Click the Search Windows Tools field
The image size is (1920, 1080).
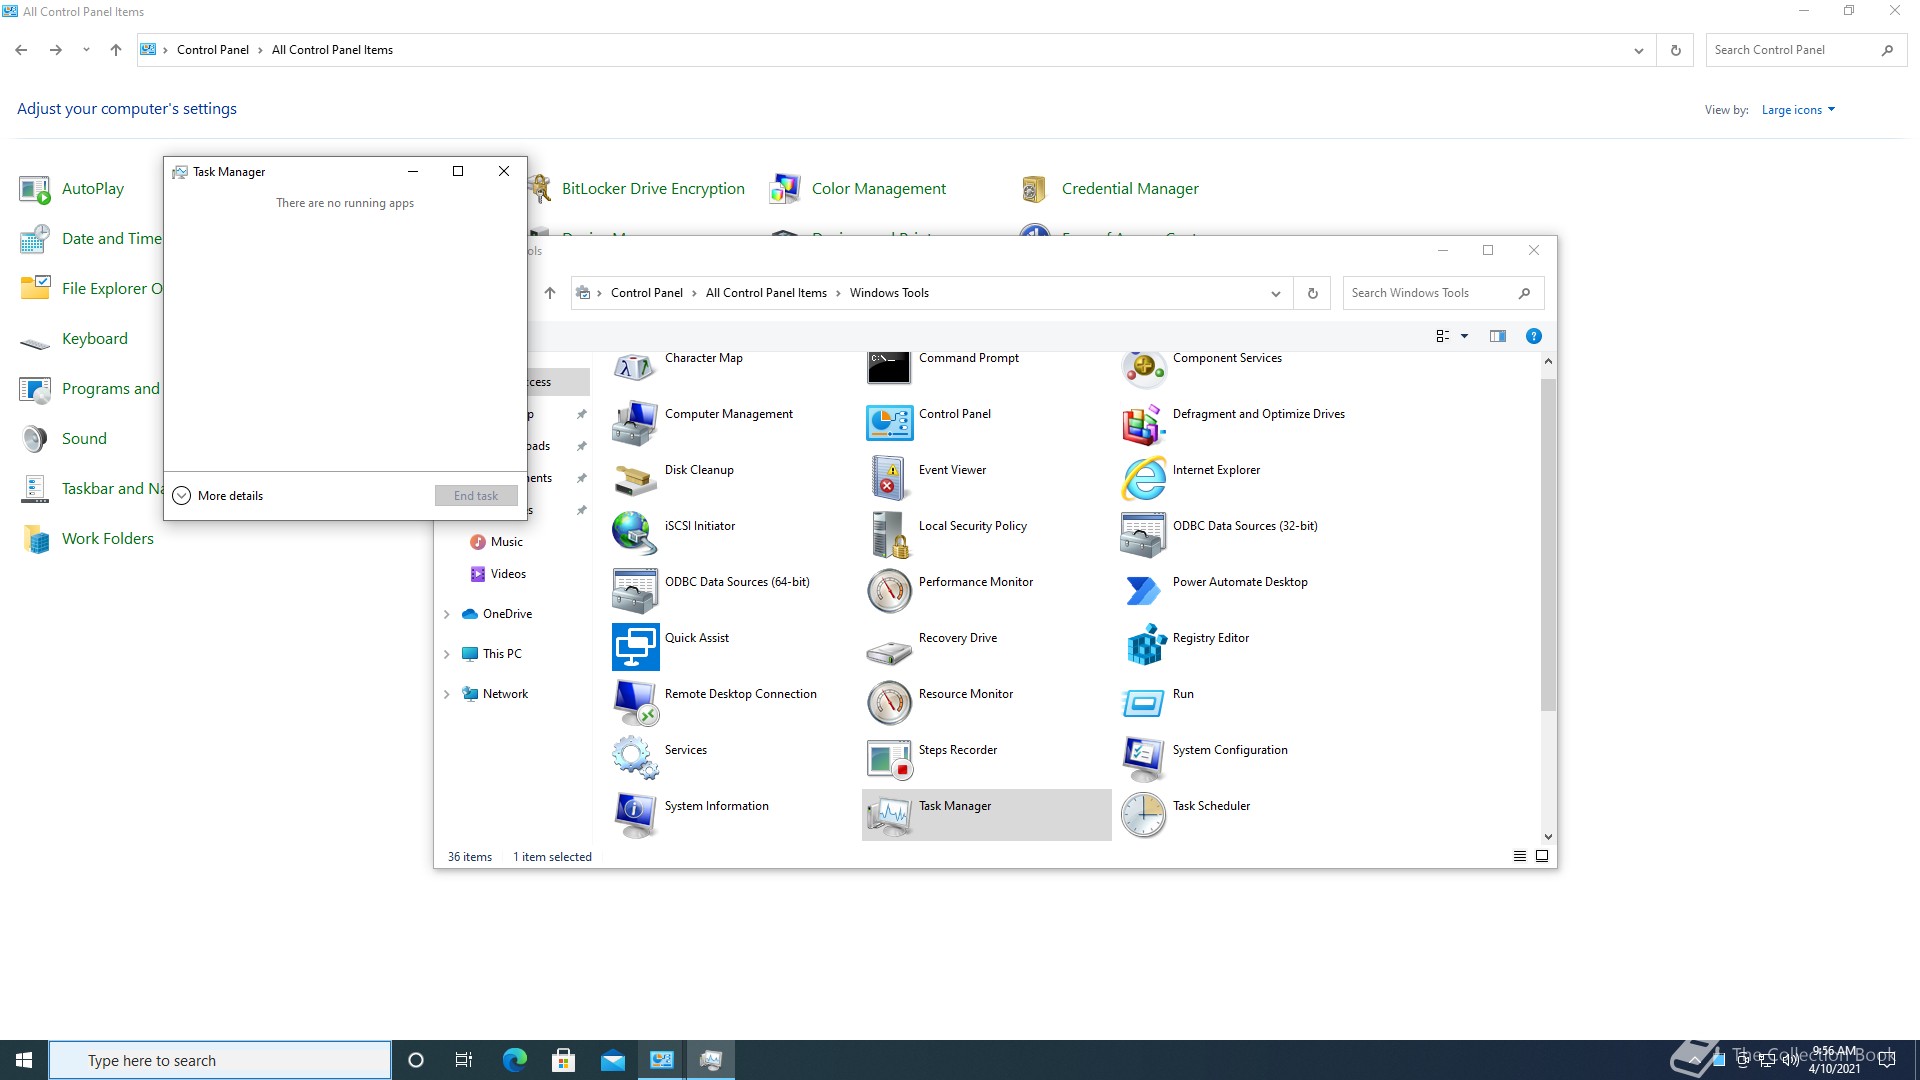click(x=1443, y=293)
